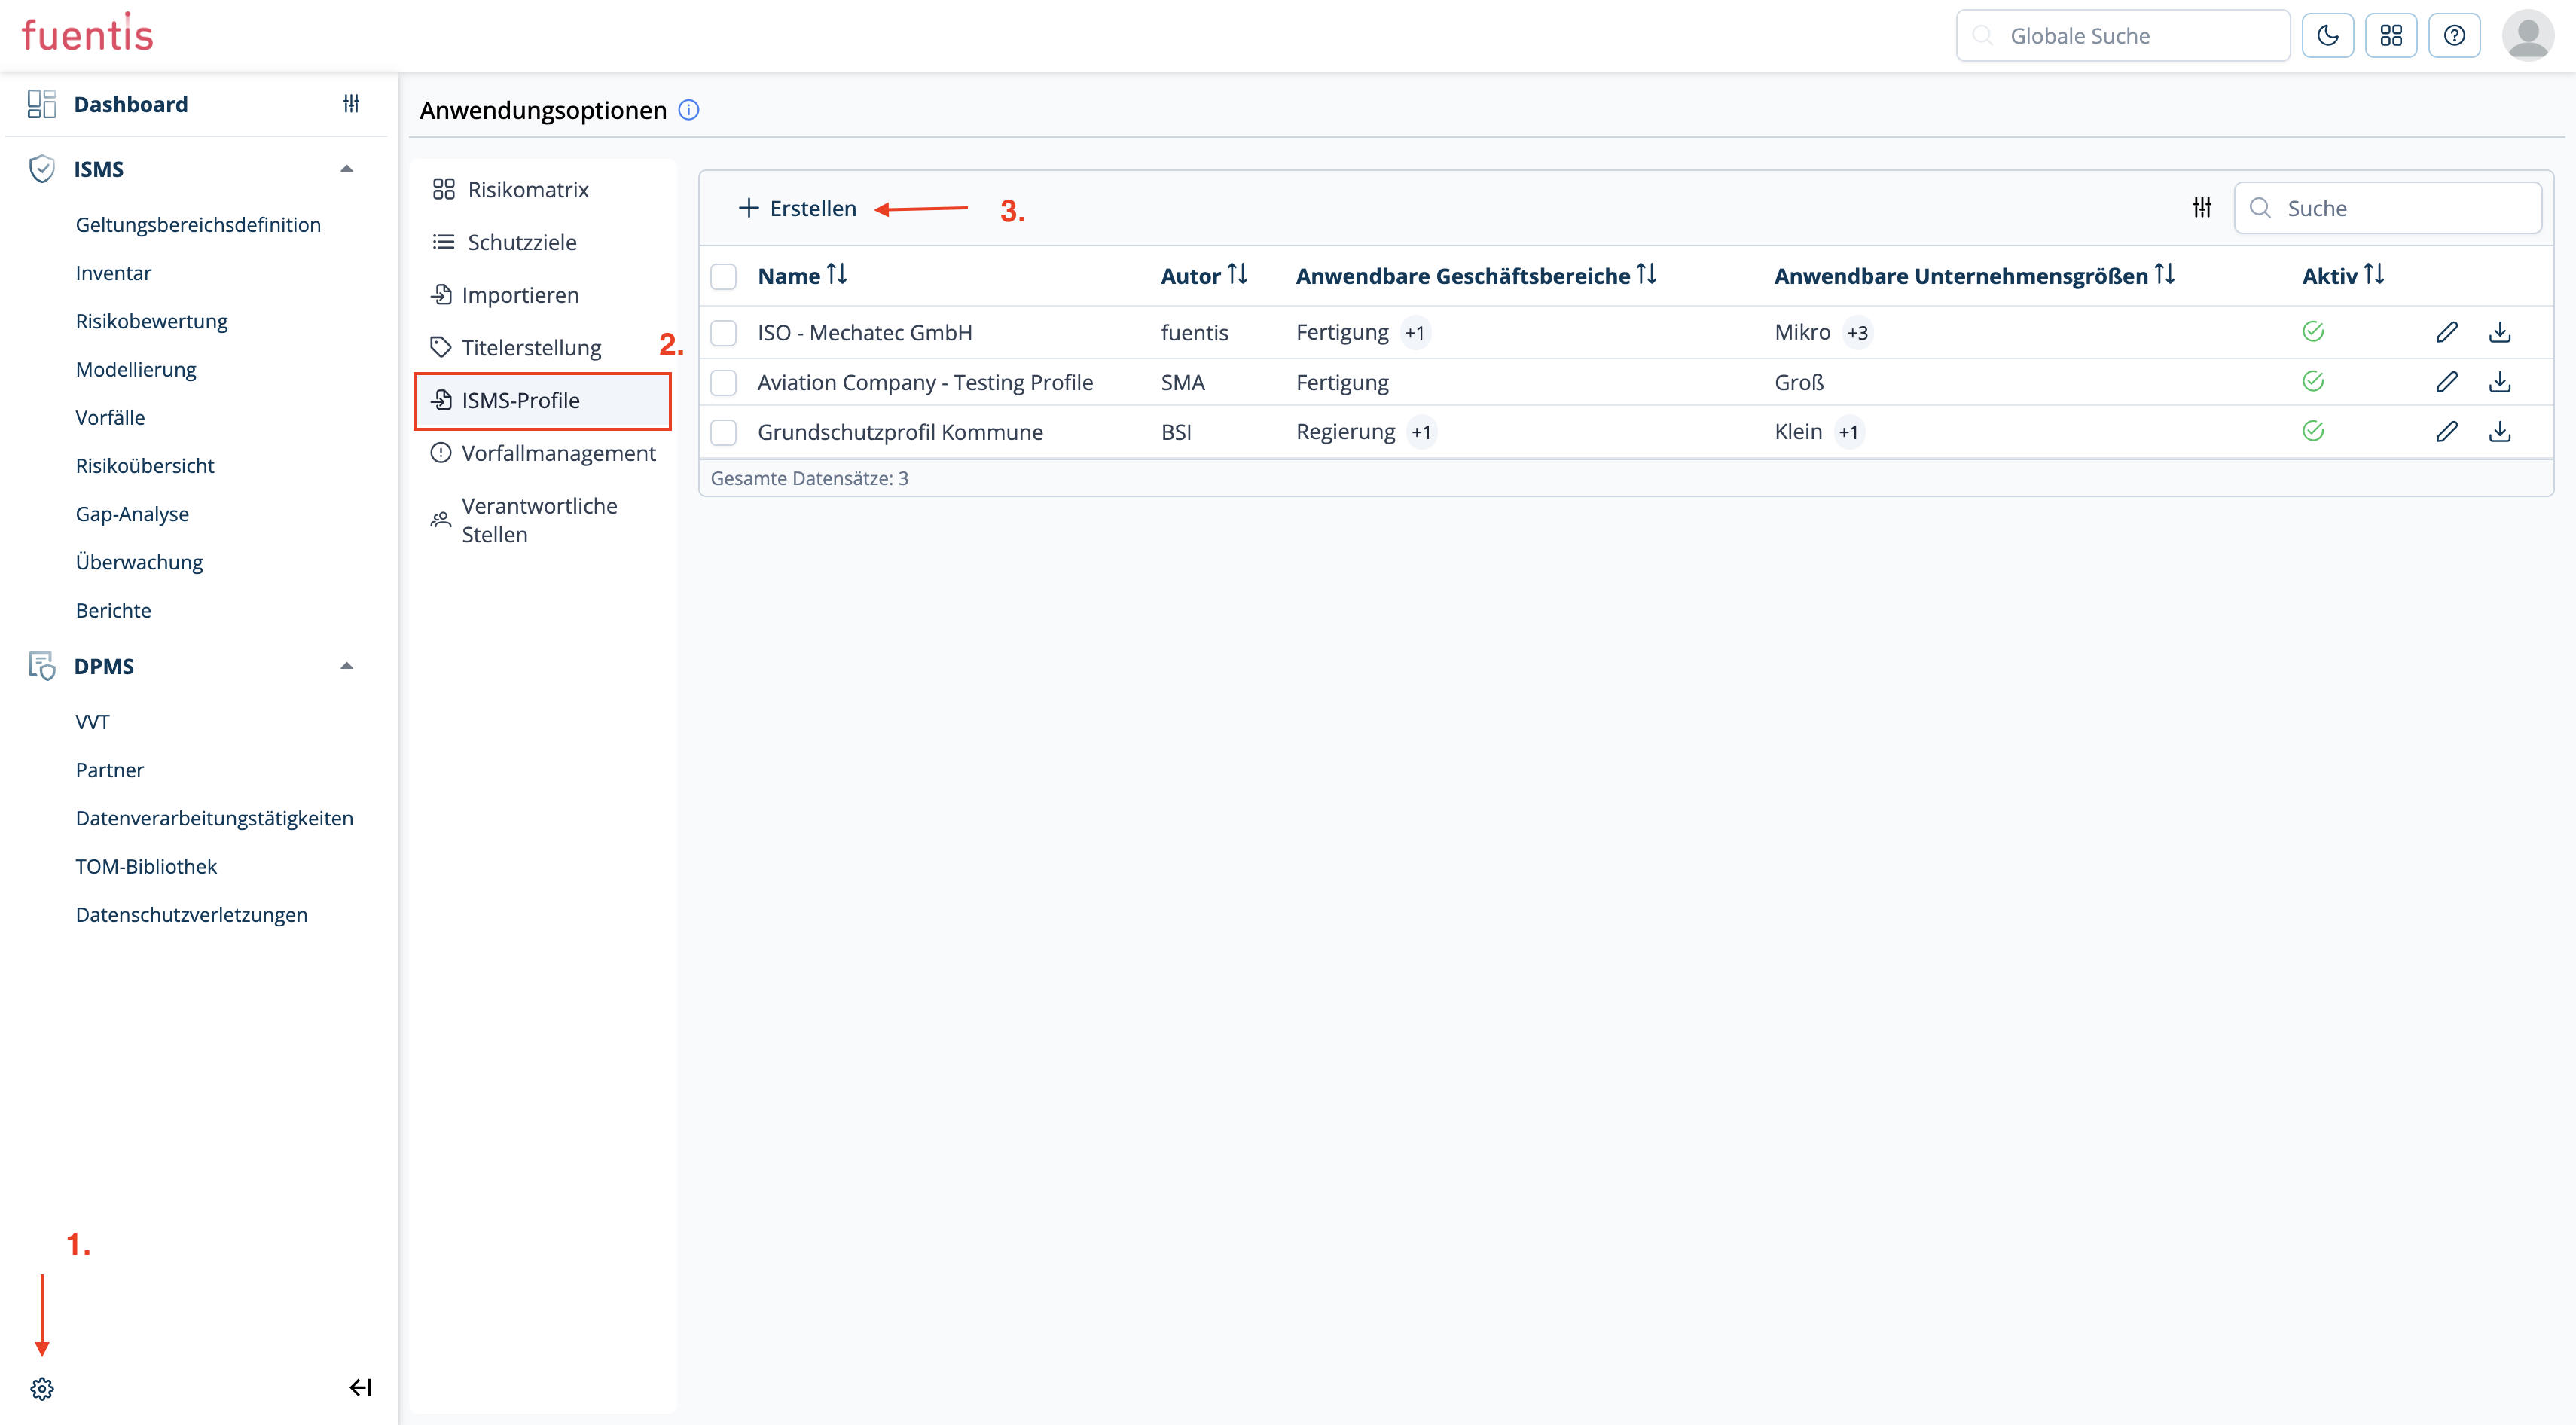Download the Grundschutzprofil Kommune profile
This screenshot has height=1425, width=2576.
click(2499, 432)
